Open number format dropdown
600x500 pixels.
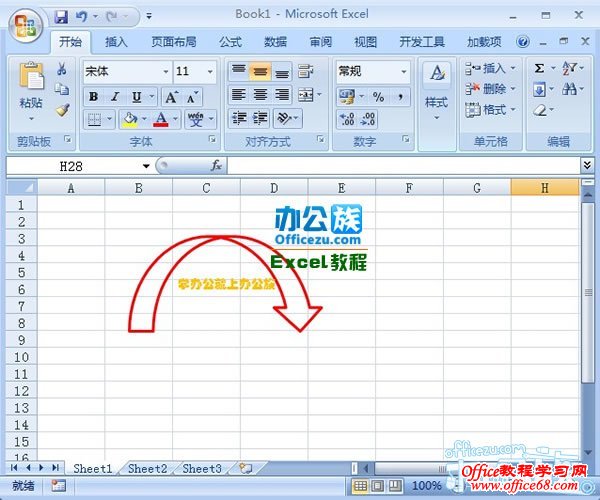(x=404, y=72)
